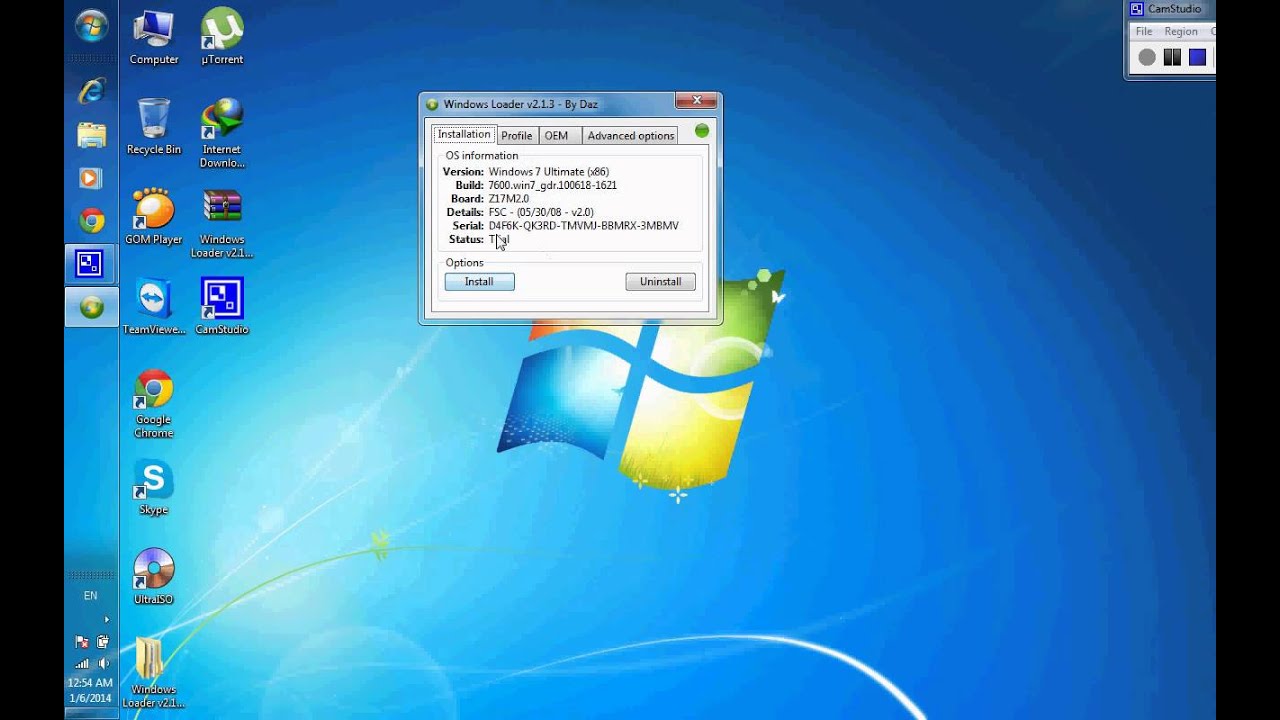This screenshot has width=1280, height=720.
Task: Click the board value "Z17M2.0"
Action: click(508, 199)
